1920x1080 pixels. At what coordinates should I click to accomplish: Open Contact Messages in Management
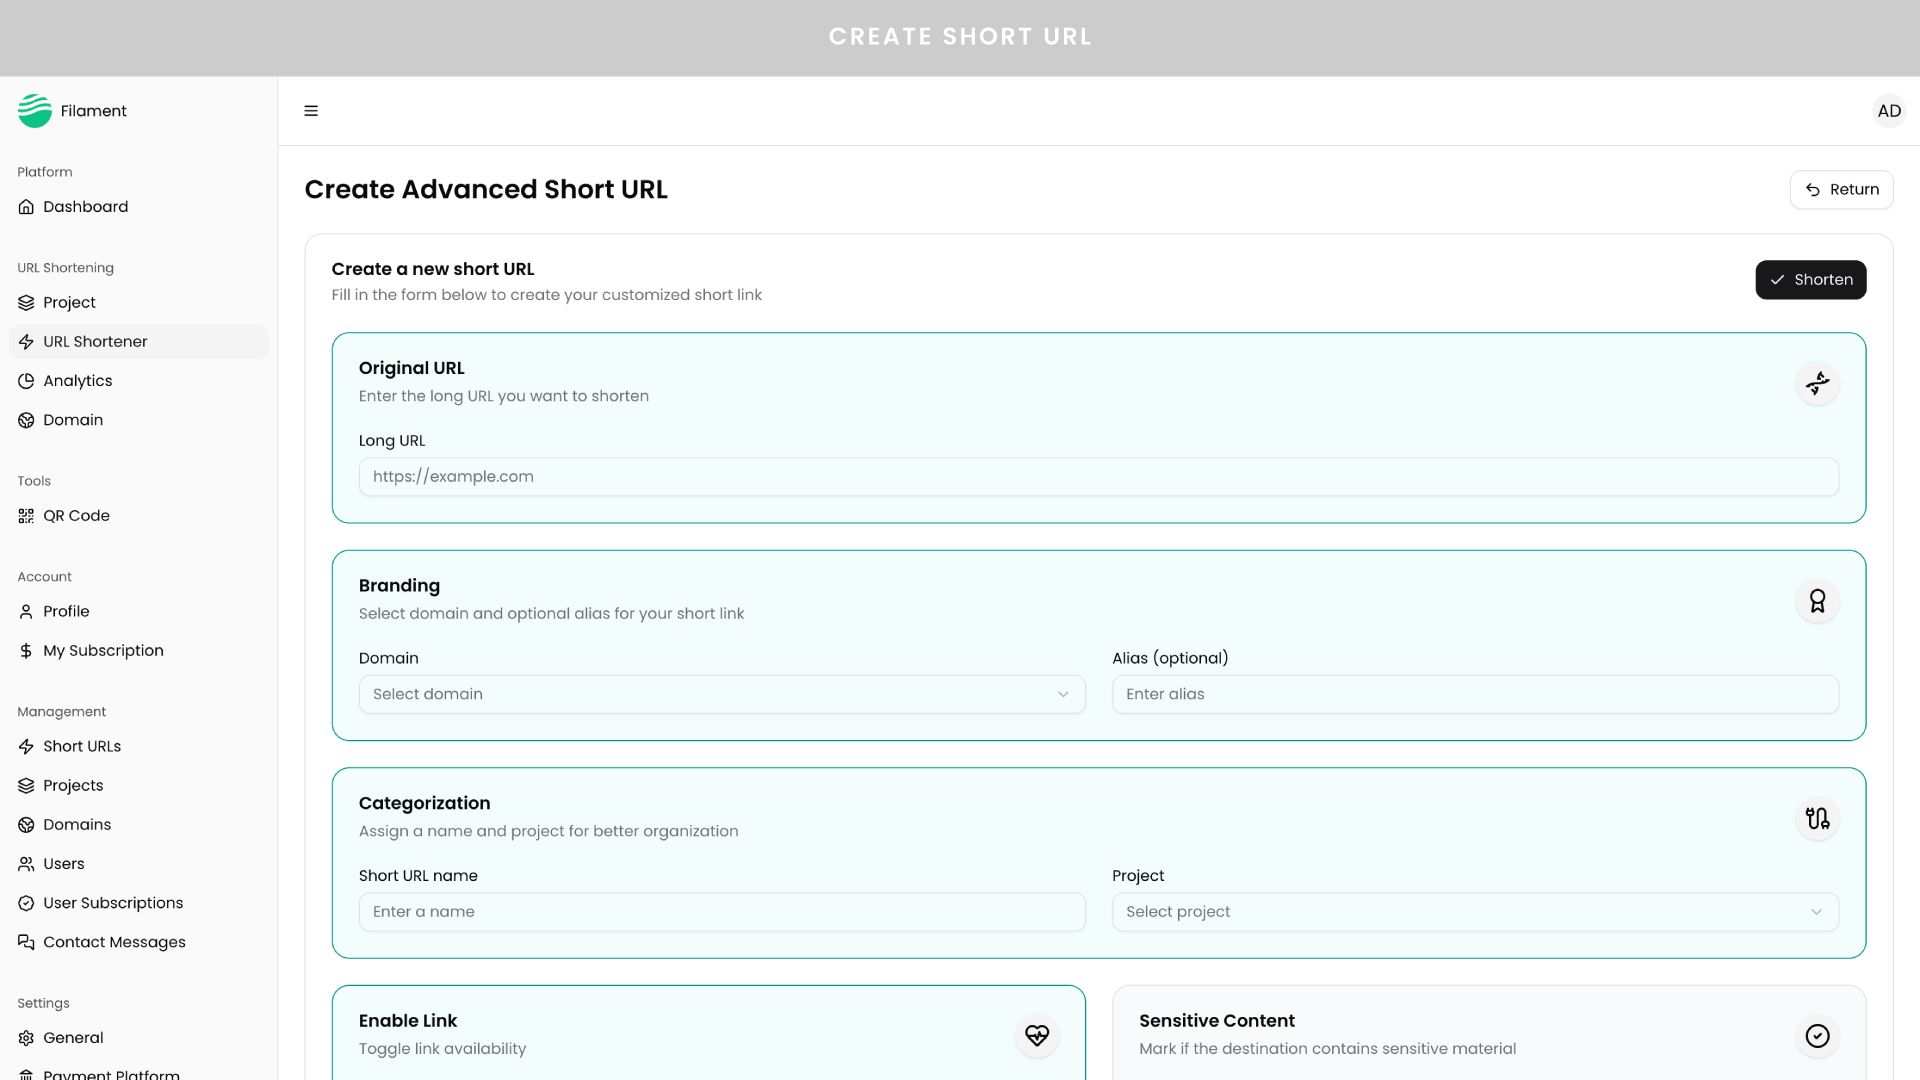(114, 942)
